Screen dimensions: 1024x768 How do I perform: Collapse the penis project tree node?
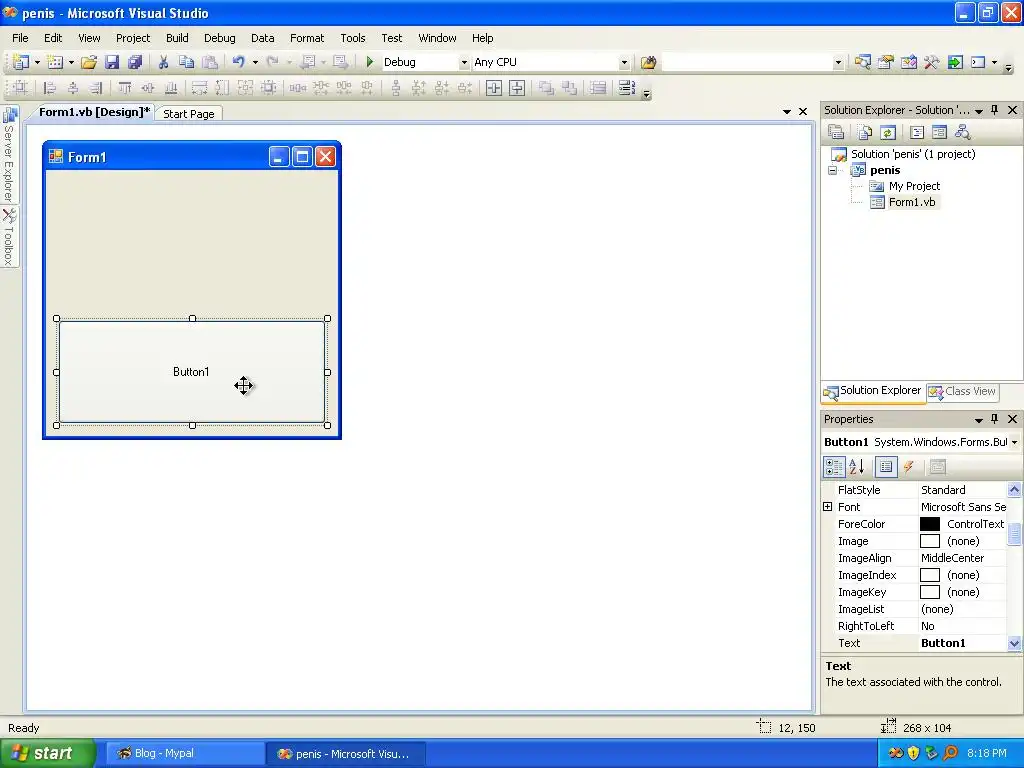click(833, 170)
